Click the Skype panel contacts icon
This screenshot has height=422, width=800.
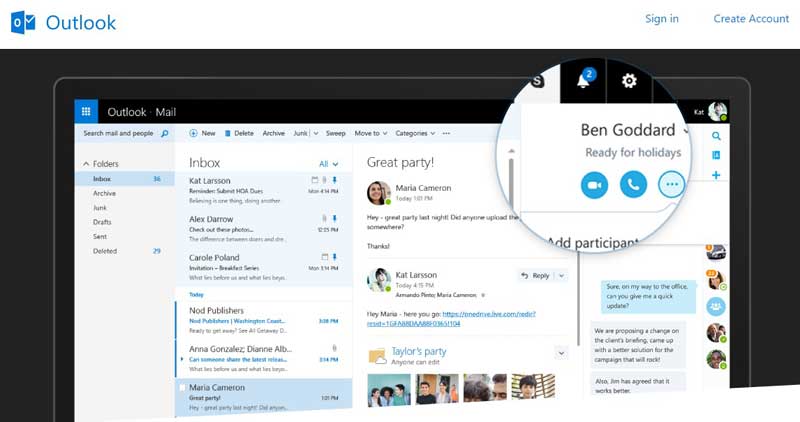tap(716, 155)
